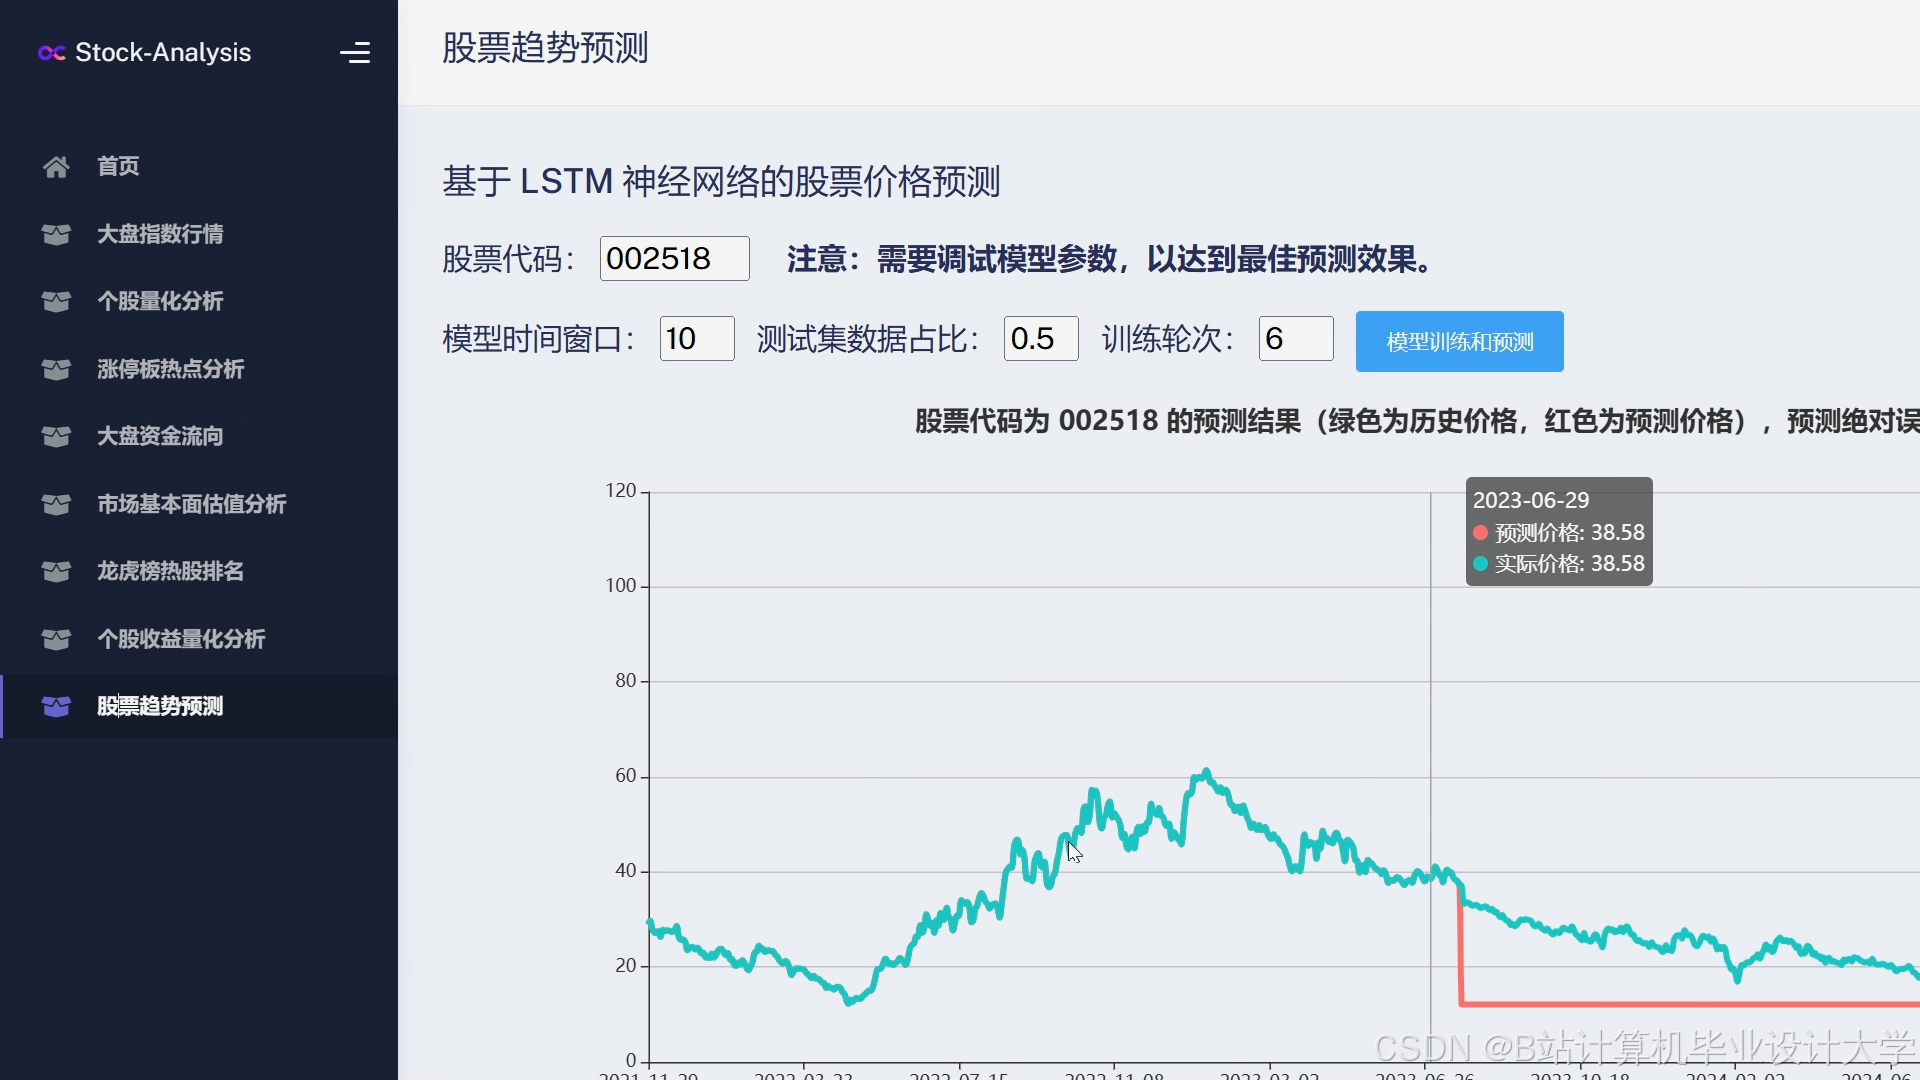
Task: Click the home icon beside 首页
Action: coord(56,166)
